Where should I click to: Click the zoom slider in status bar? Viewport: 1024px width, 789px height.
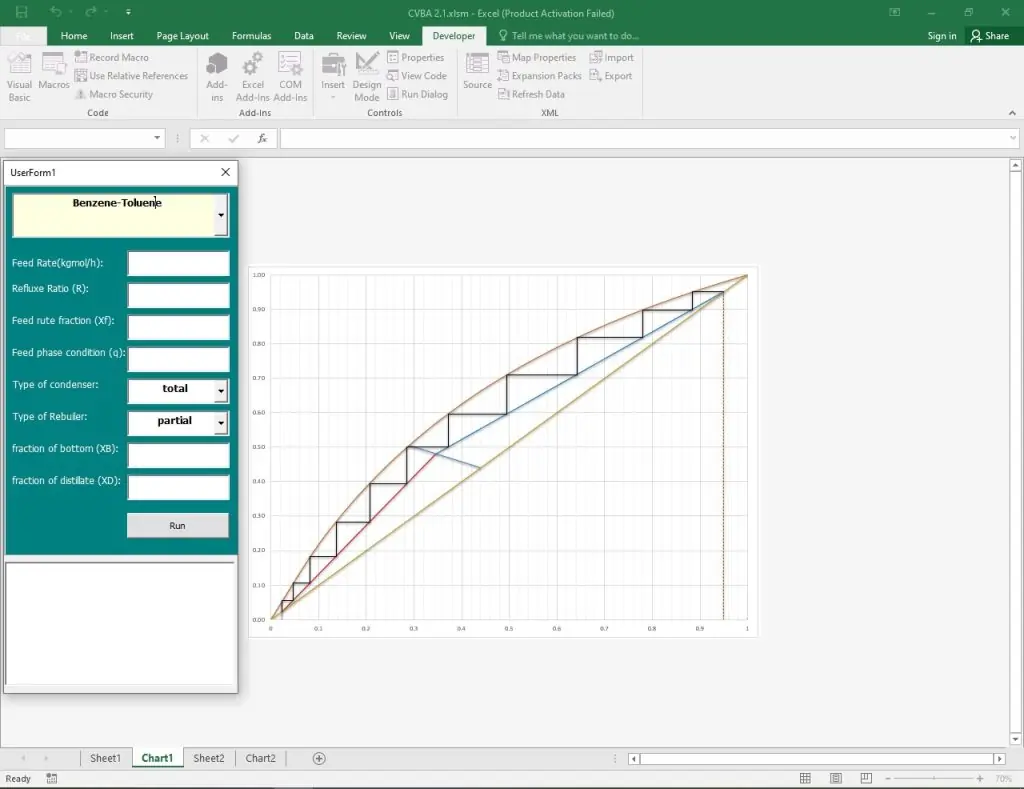935,778
